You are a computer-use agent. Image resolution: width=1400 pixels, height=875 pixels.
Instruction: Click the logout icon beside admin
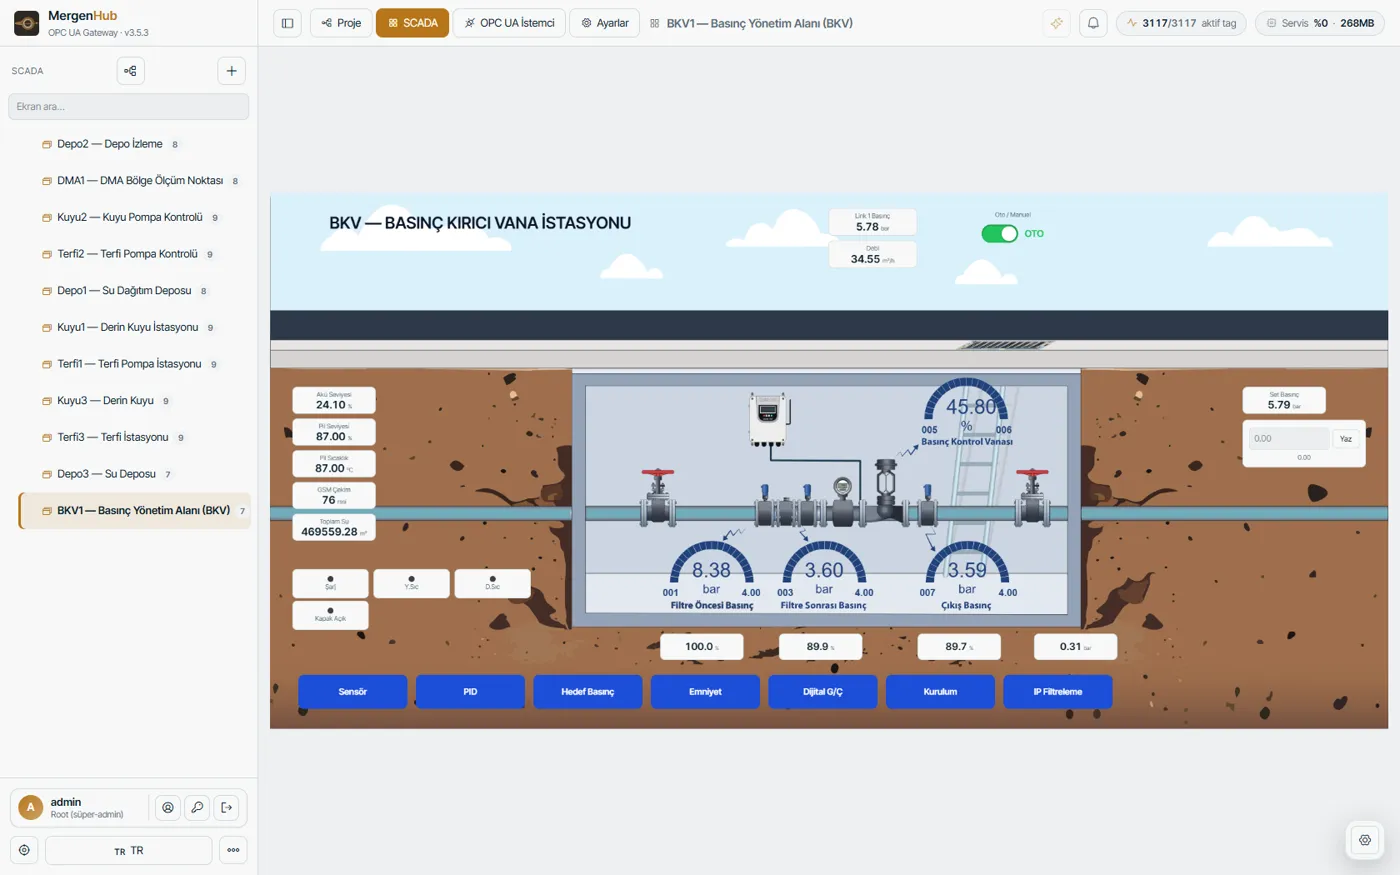coord(227,808)
